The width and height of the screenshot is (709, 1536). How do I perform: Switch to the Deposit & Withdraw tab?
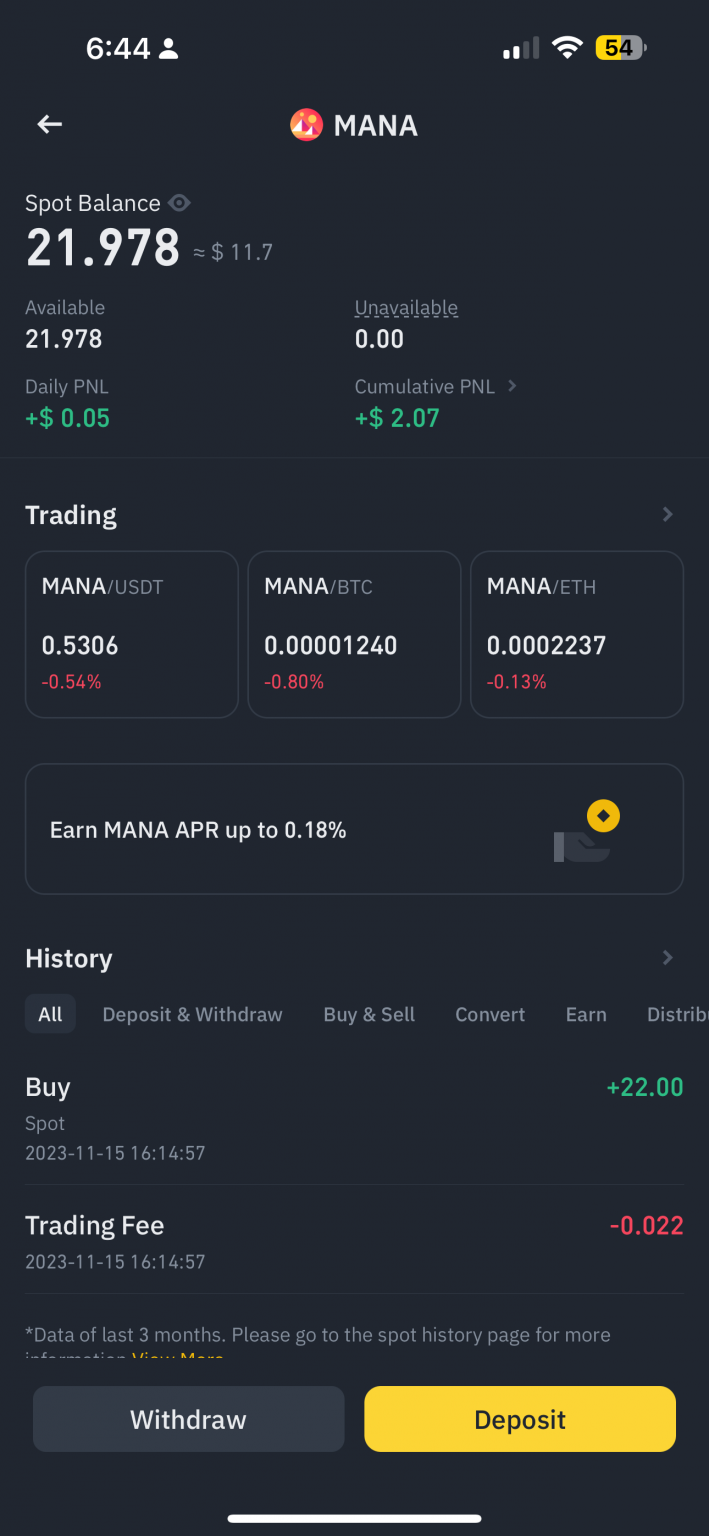pyautogui.click(x=192, y=1014)
